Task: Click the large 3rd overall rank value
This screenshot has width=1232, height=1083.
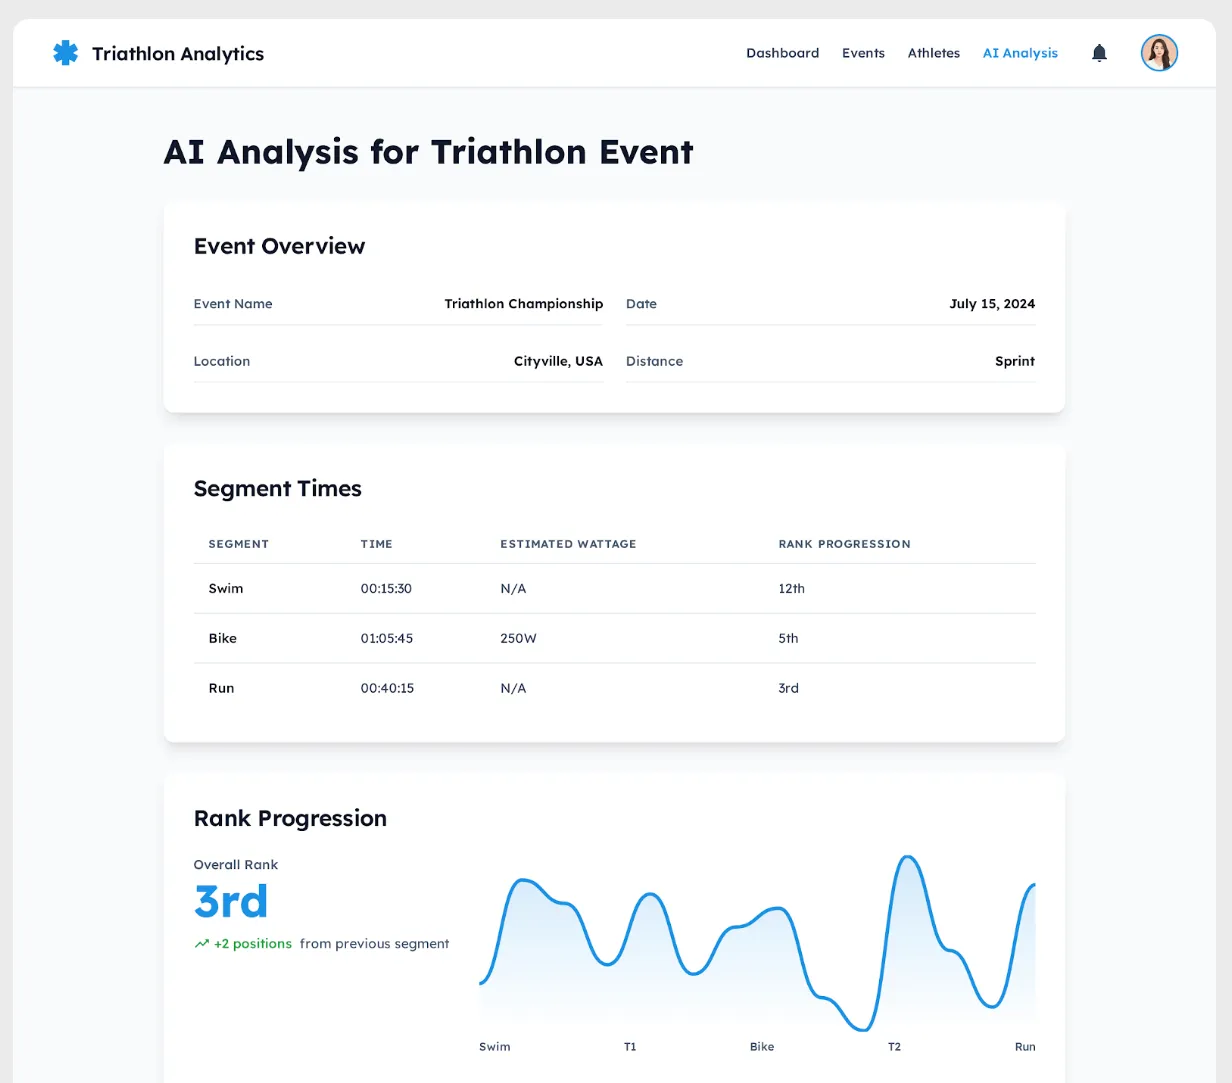Action: tap(231, 902)
